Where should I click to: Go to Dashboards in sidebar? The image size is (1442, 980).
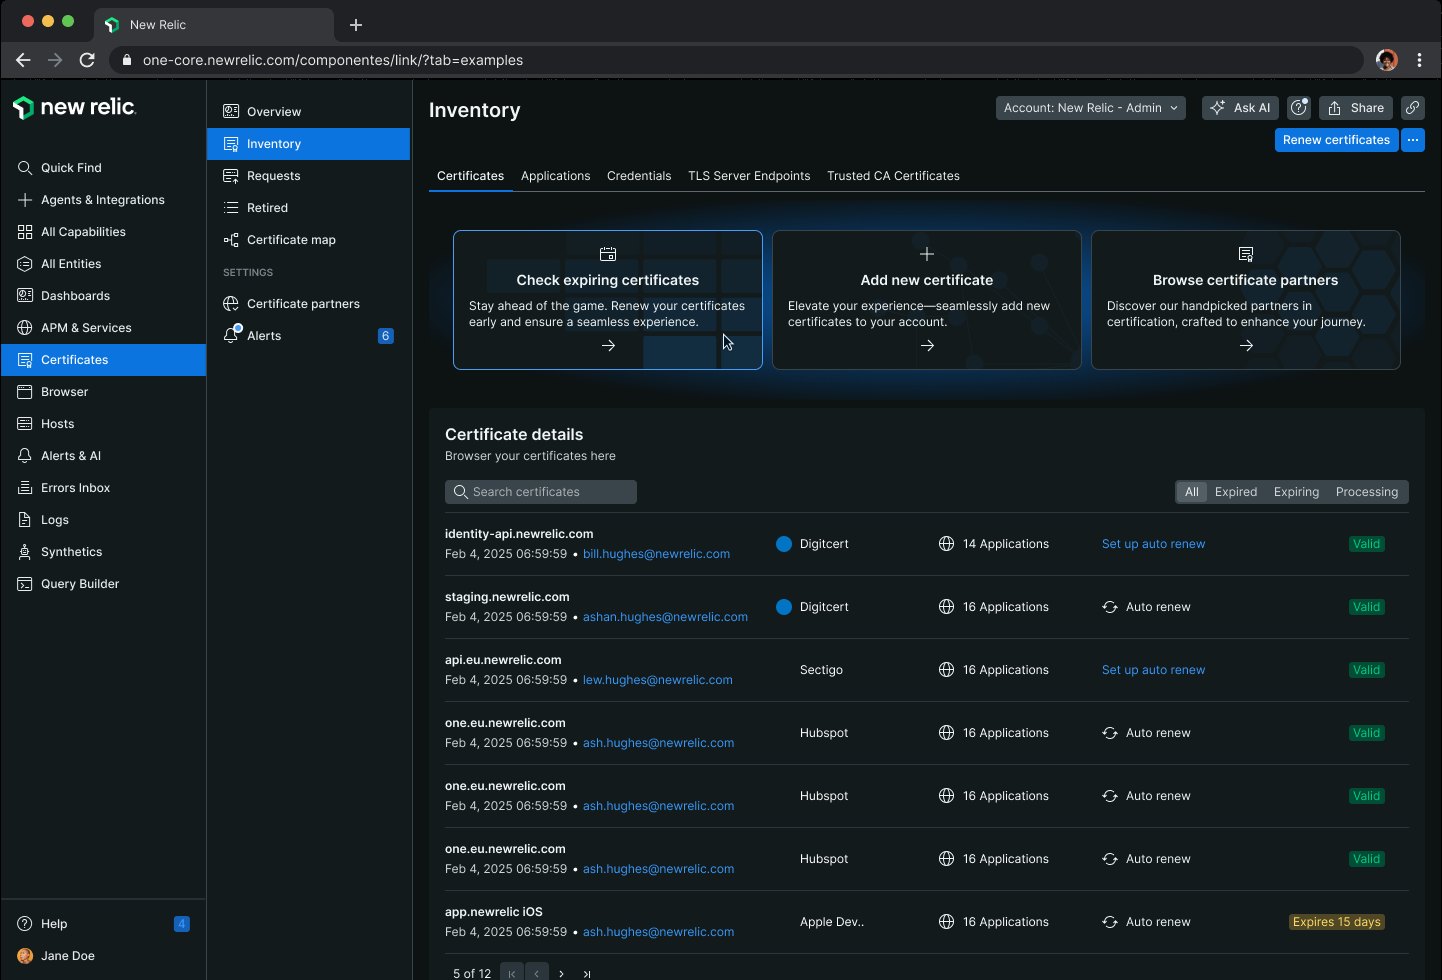pos(103,296)
